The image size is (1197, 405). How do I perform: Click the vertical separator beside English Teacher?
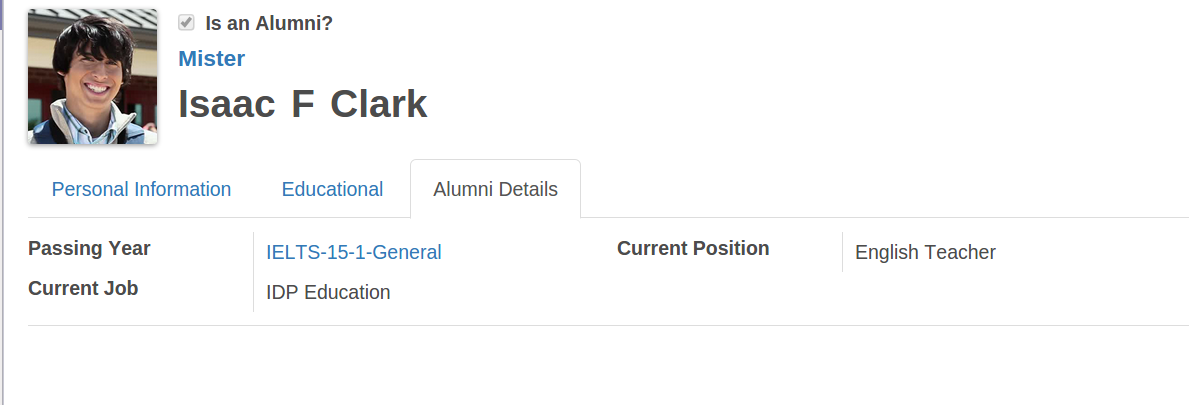point(843,252)
